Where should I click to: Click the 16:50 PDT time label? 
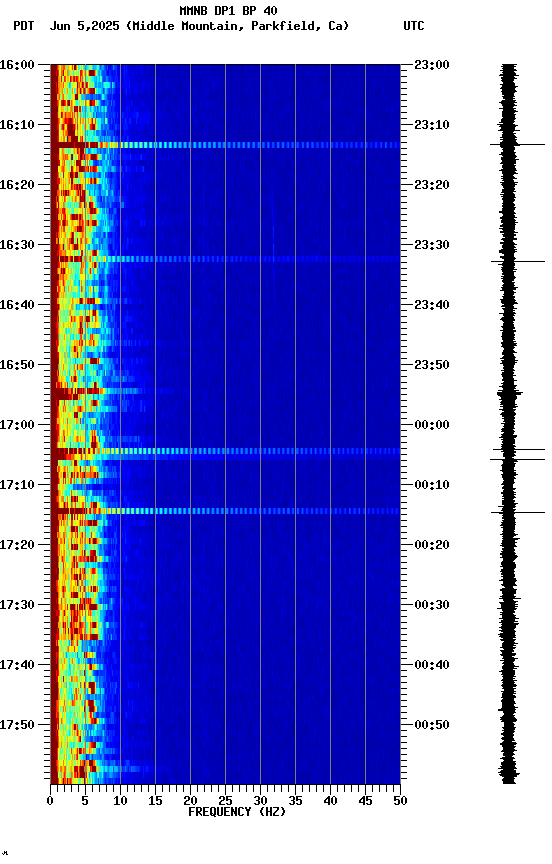coord(17,365)
